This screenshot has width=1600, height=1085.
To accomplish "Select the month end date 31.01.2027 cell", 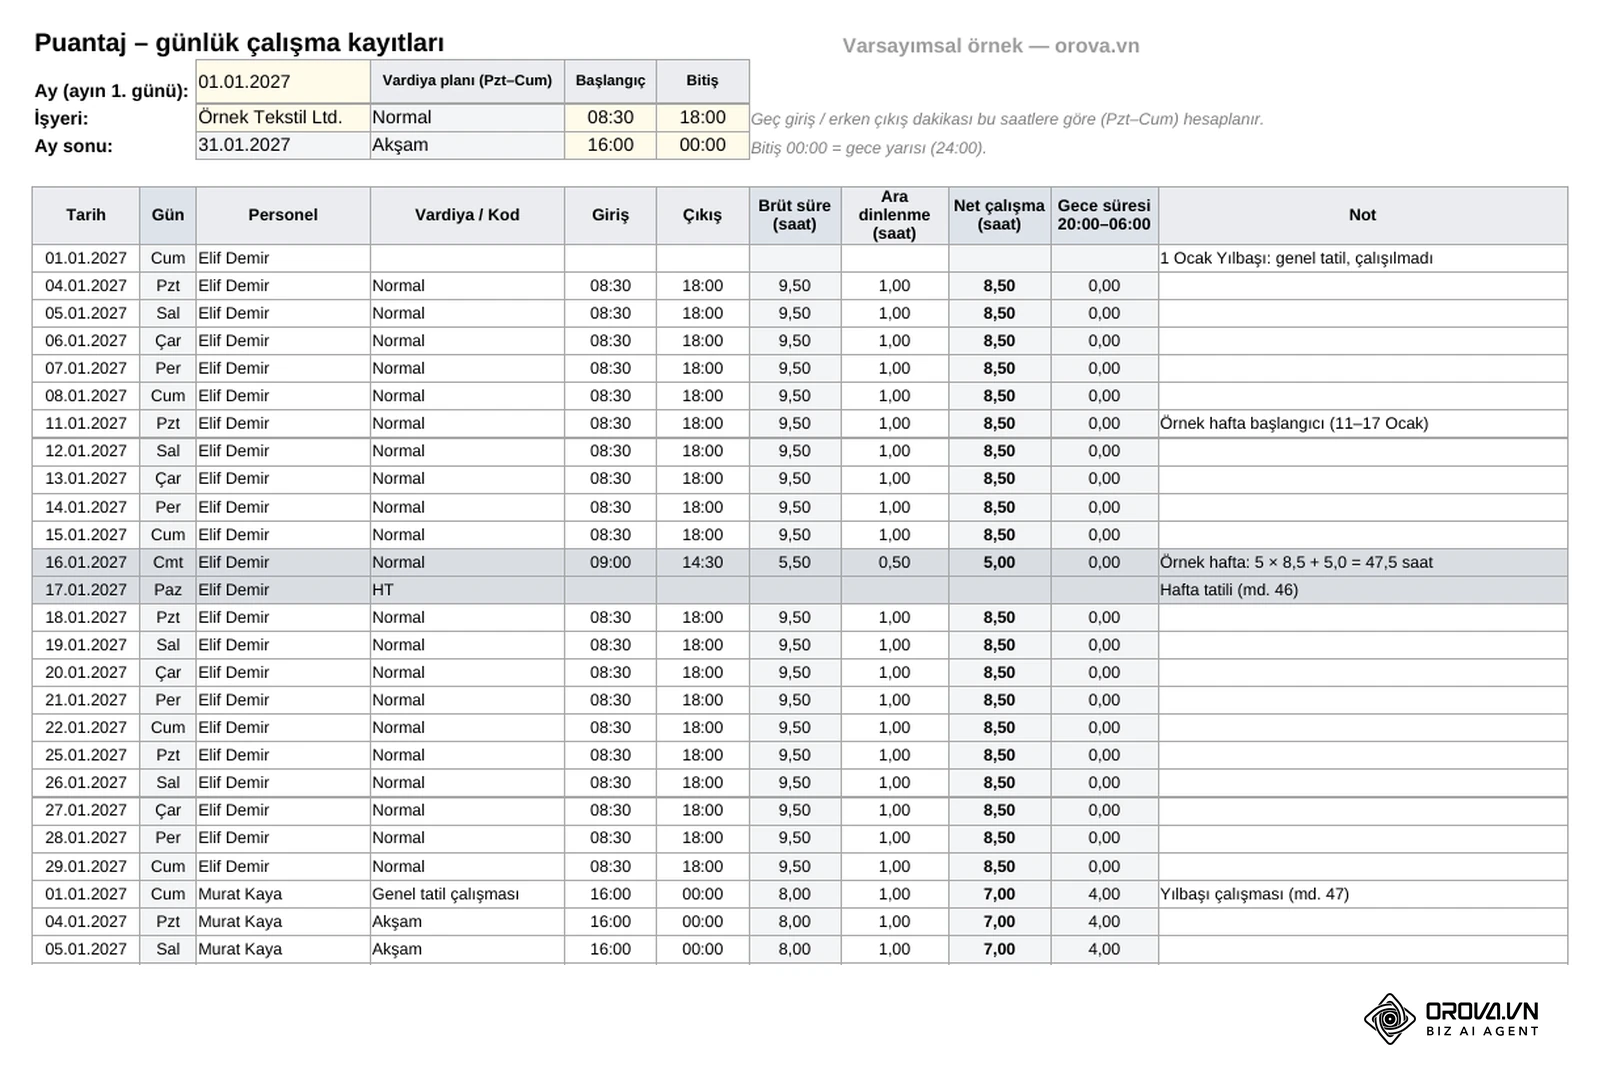I will 283,145.
